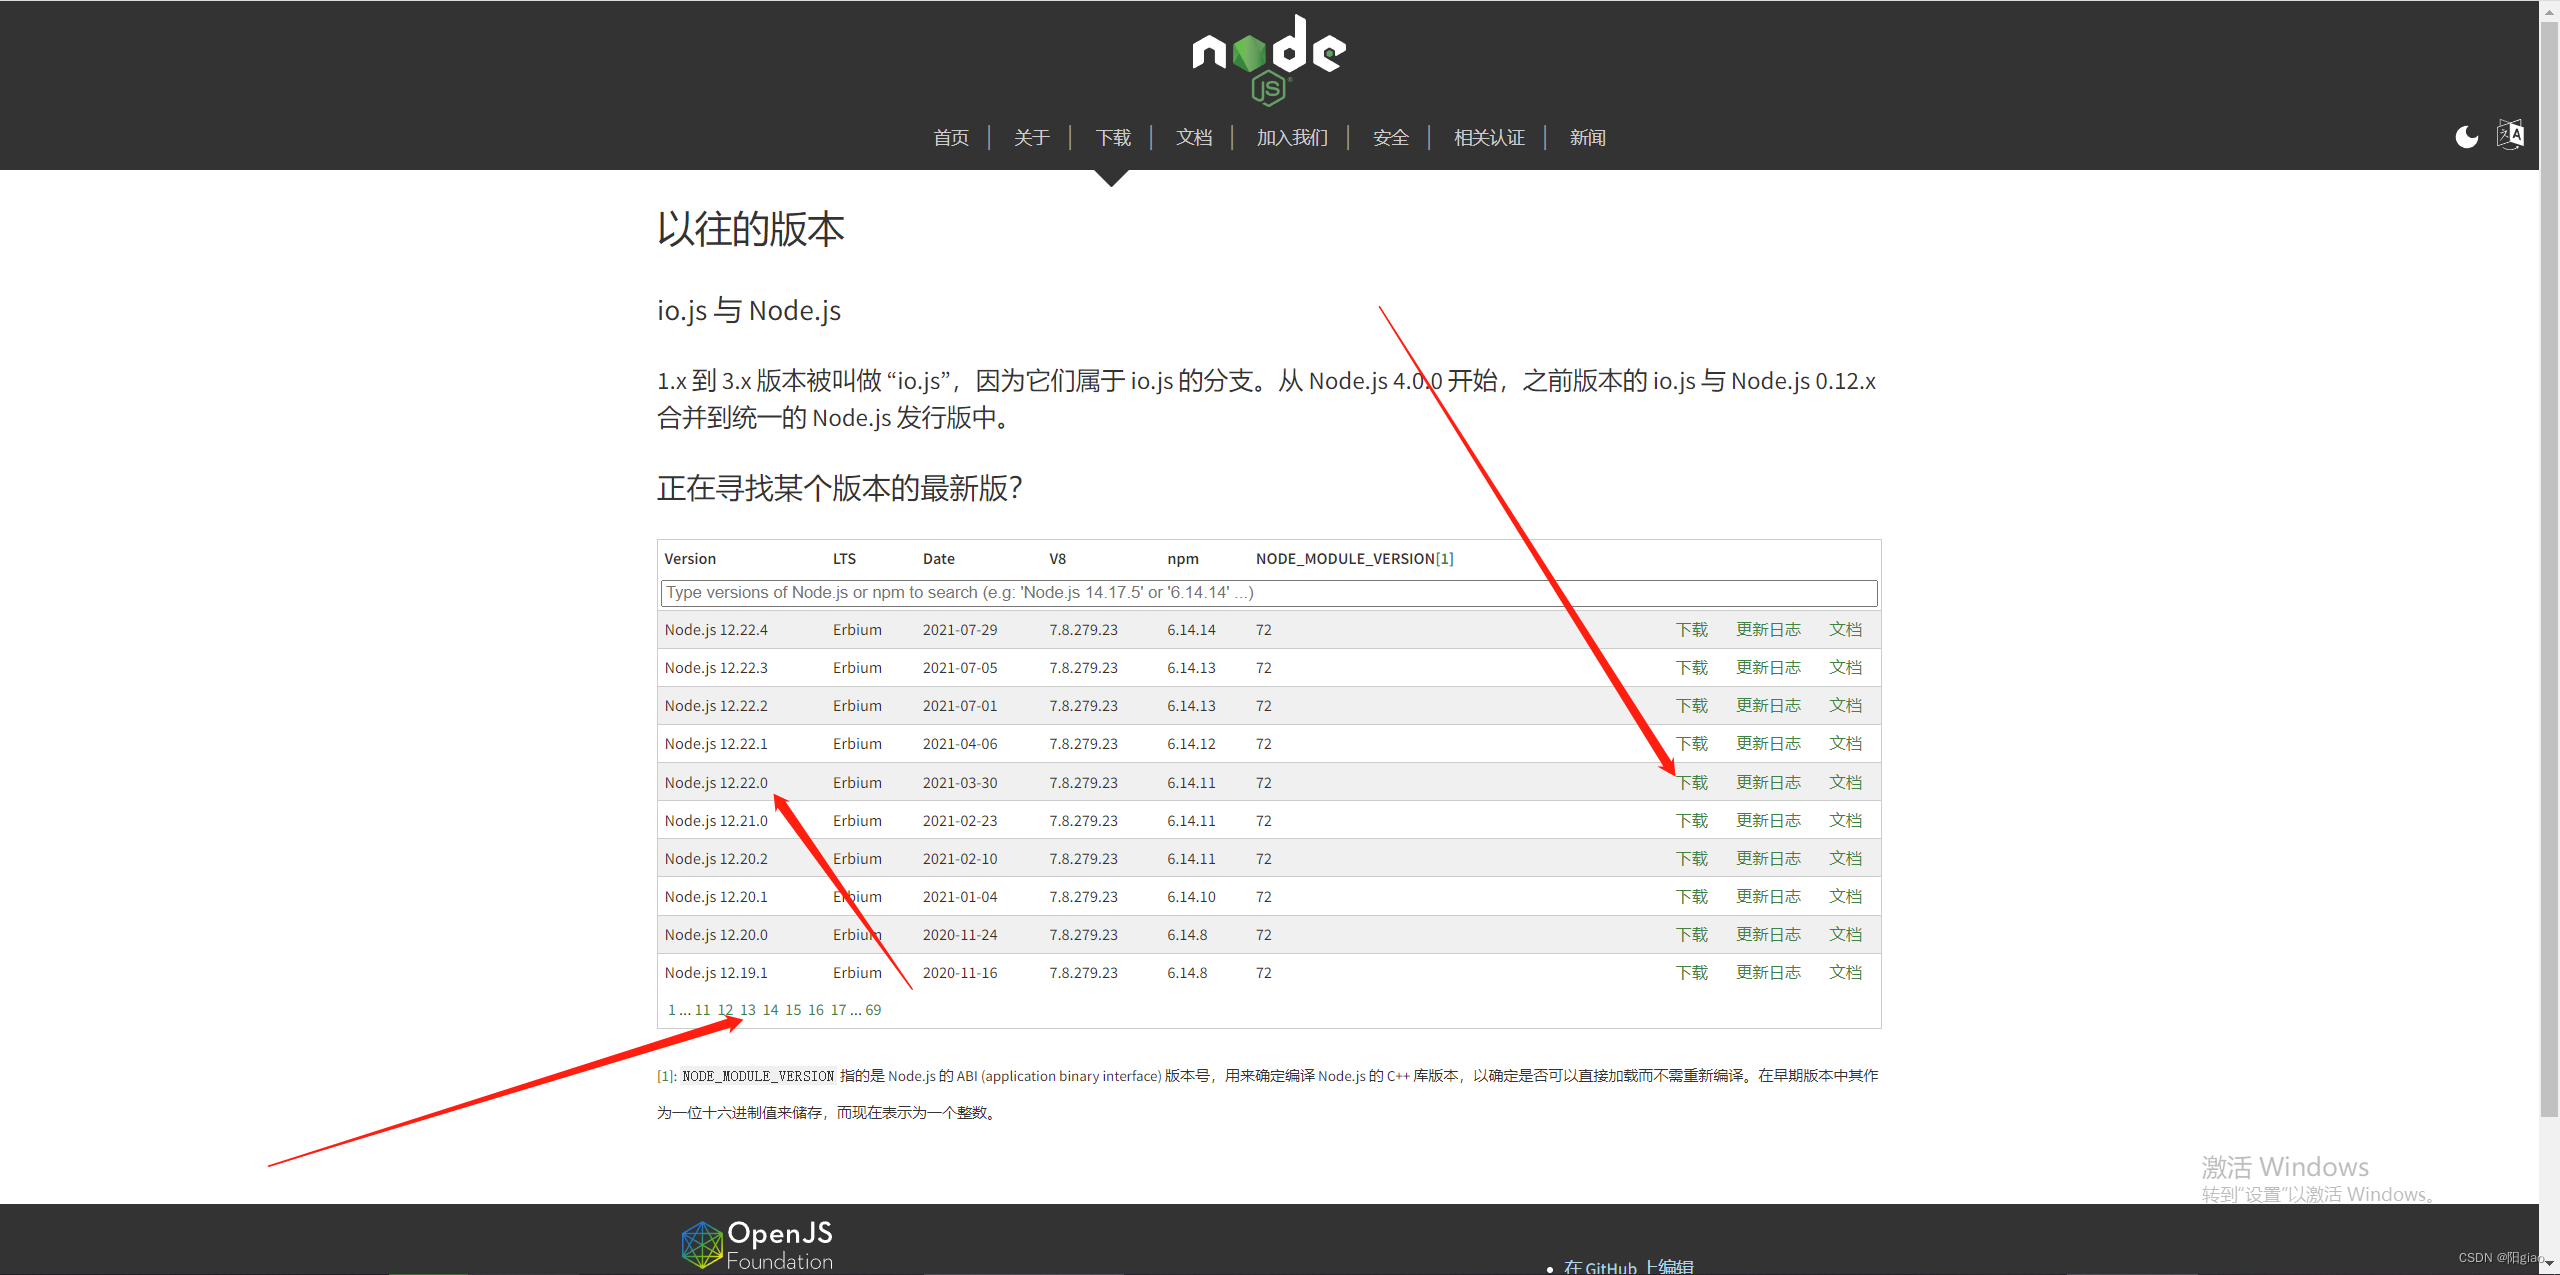Viewport: 2560px width, 1275px height.
Task: Open the 新闻 navigation item
Action: click(1587, 138)
